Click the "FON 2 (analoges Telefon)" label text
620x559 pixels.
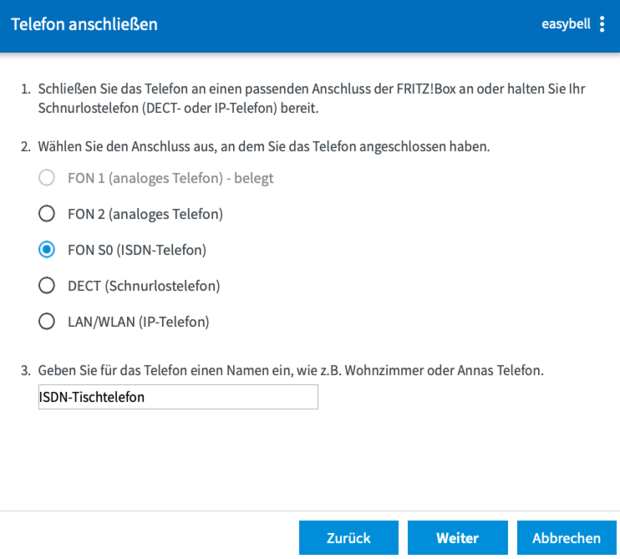pyautogui.click(x=144, y=214)
